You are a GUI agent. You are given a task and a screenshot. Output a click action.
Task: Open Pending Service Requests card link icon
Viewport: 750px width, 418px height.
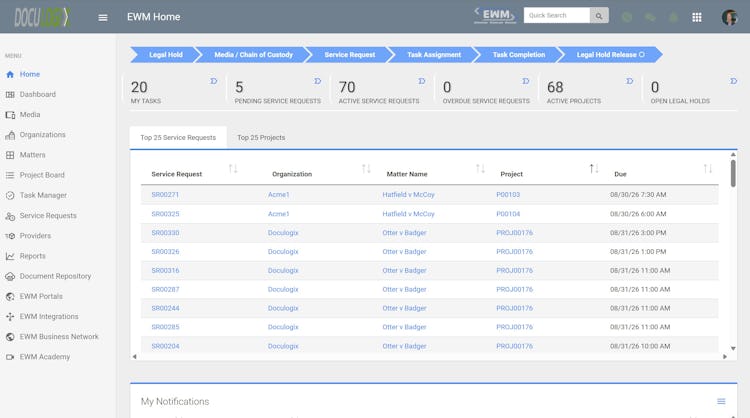(318, 81)
